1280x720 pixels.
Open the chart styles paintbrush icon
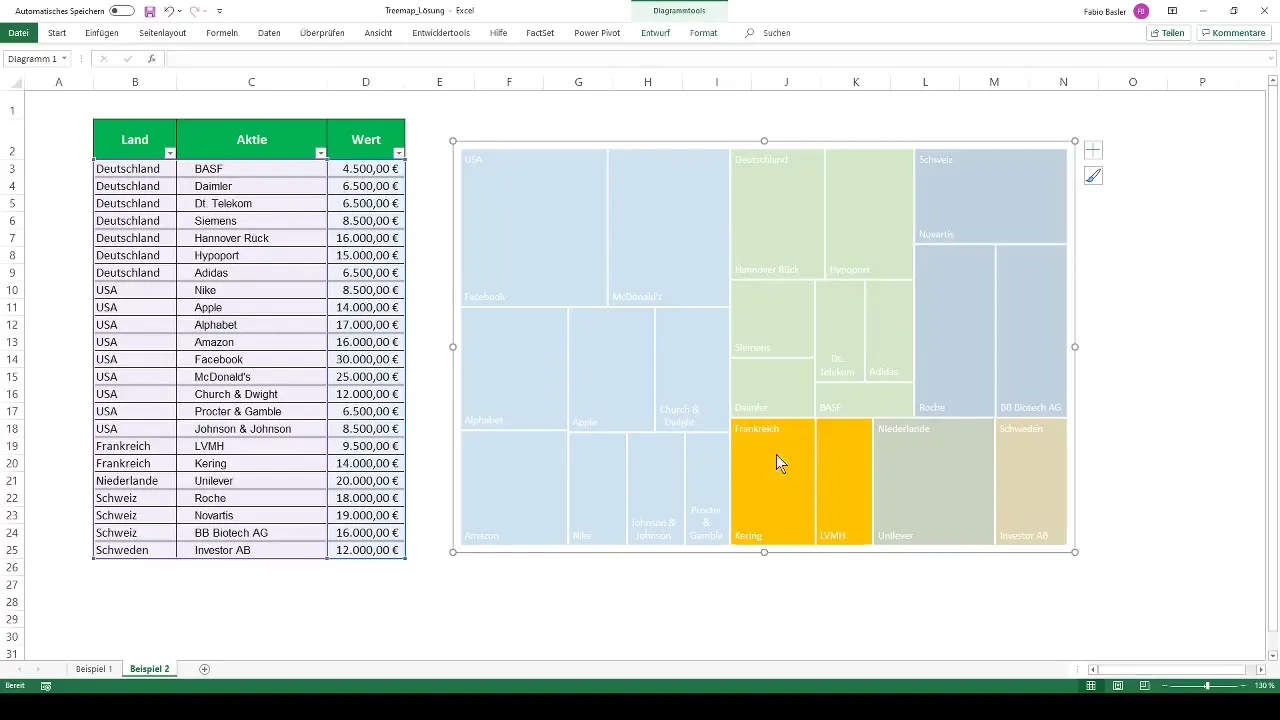tap(1093, 176)
